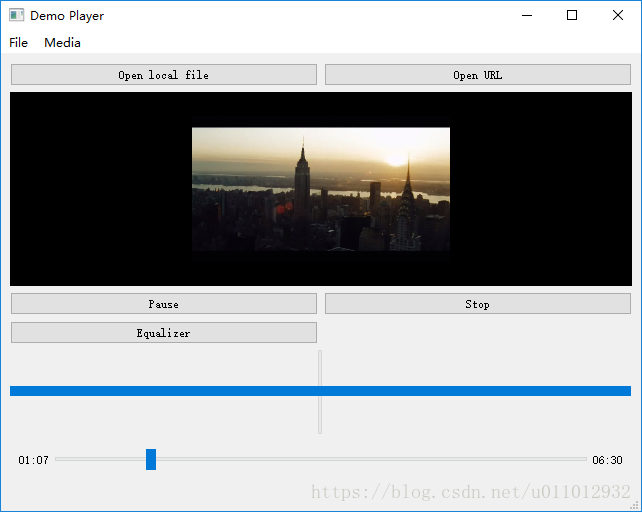Viewport: 642px width, 512px height.
Task: Pause the video playback
Action: coord(164,304)
